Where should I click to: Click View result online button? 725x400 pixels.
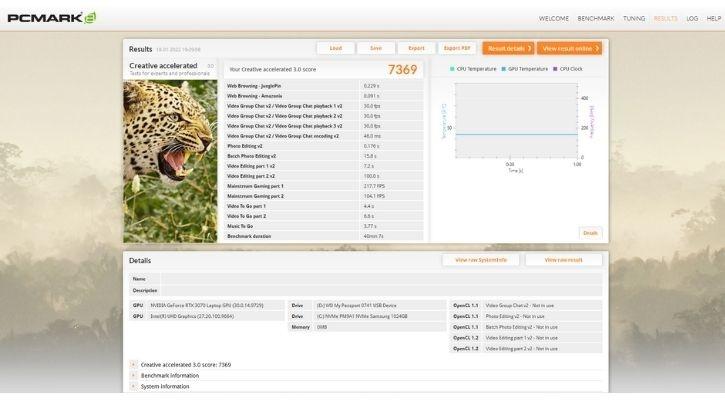570,48
